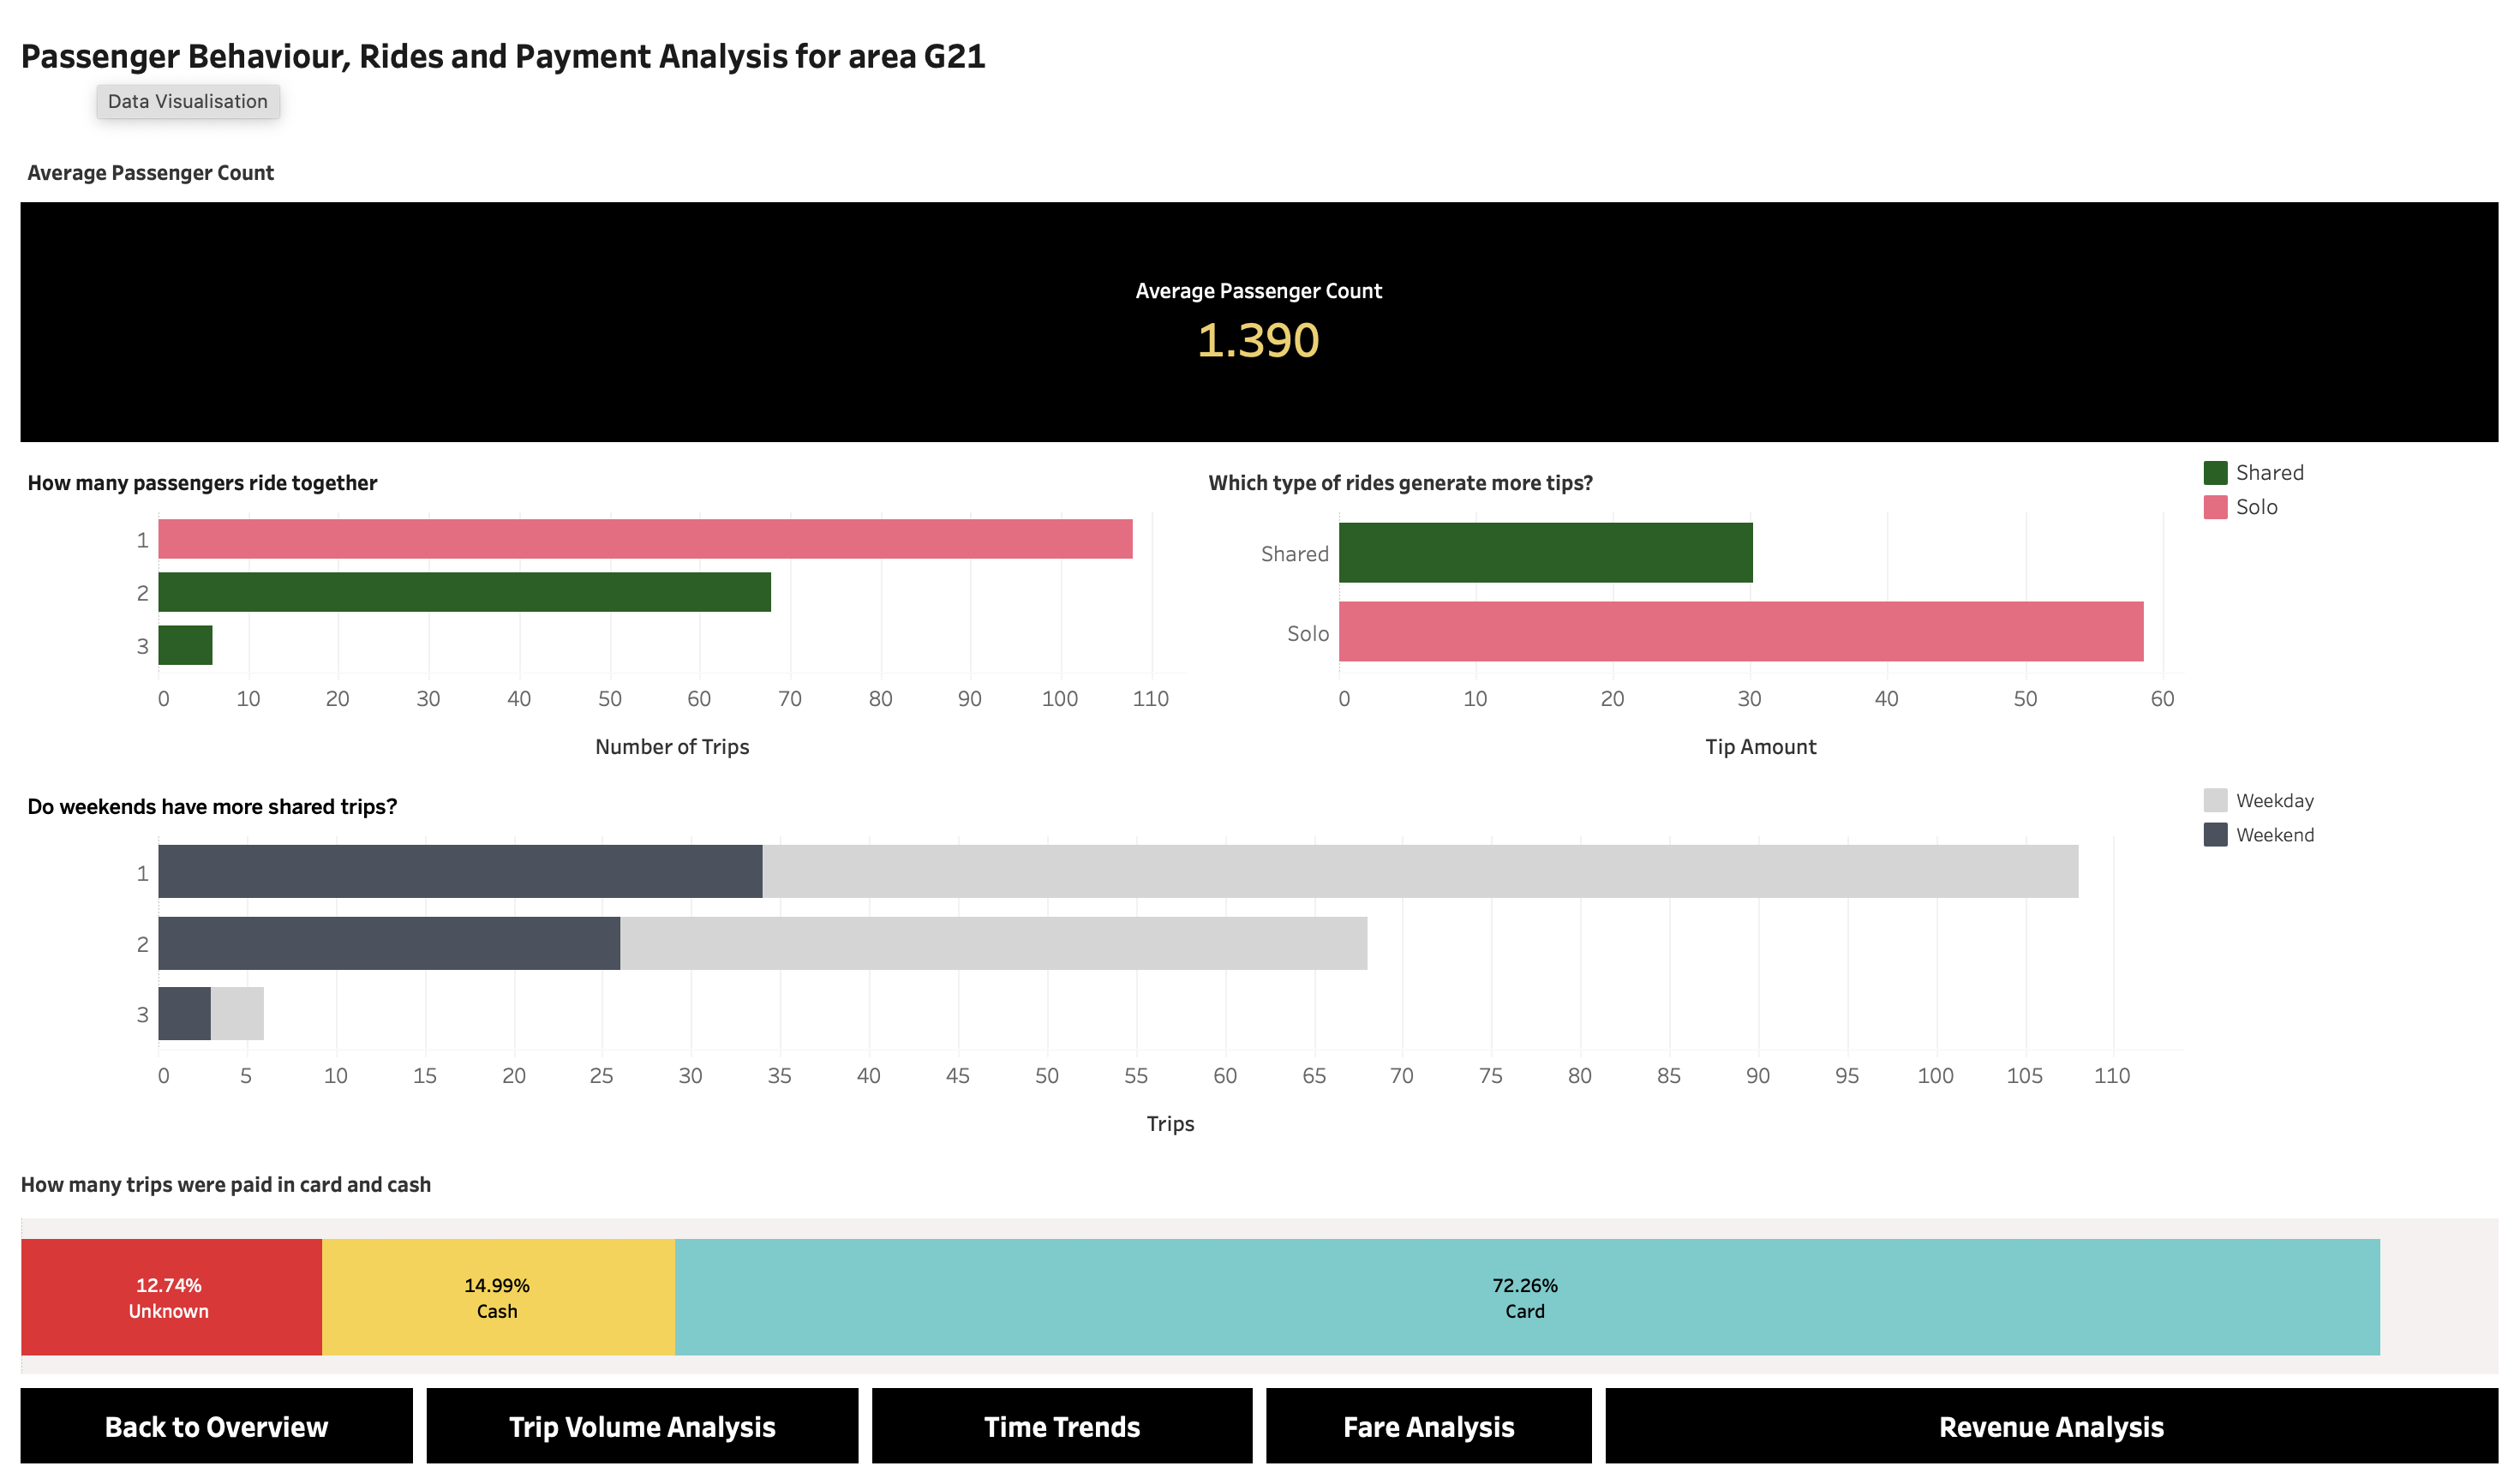Click the pink one-passenger trips bar
Screen dimensions: 2514x1484
tap(645, 539)
